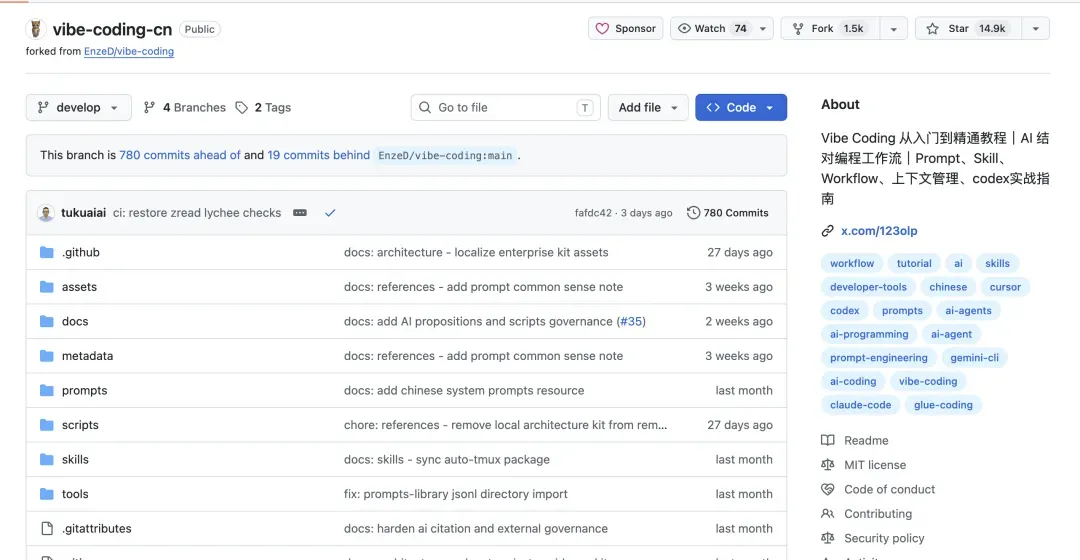The width and height of the screenshot is (1080, 560).
Task: Click the Fork repository icon
Action: (798, 28)
